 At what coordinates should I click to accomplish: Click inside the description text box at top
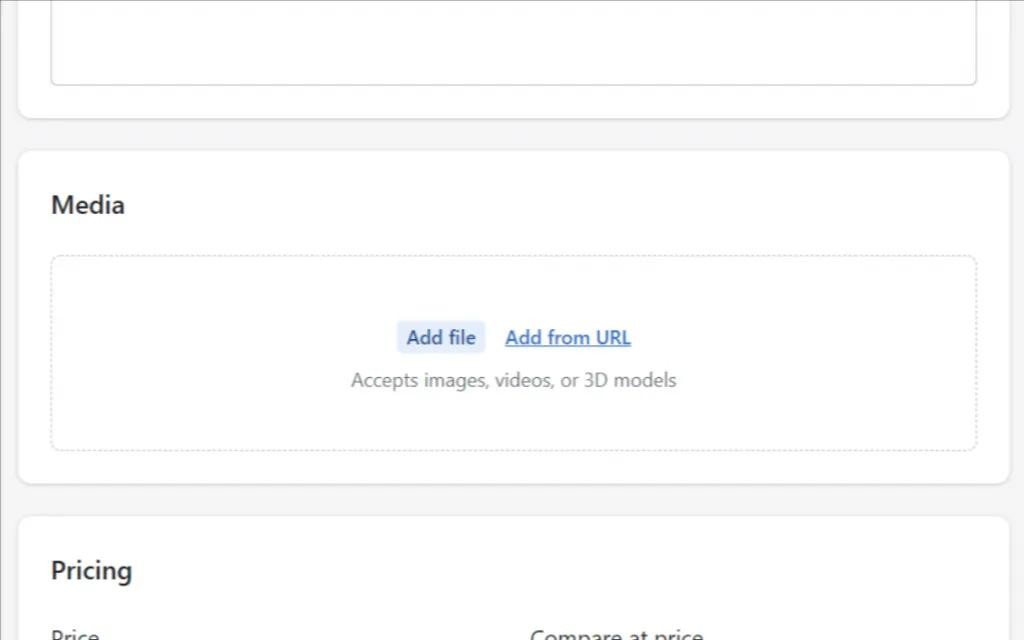point(513,42)
